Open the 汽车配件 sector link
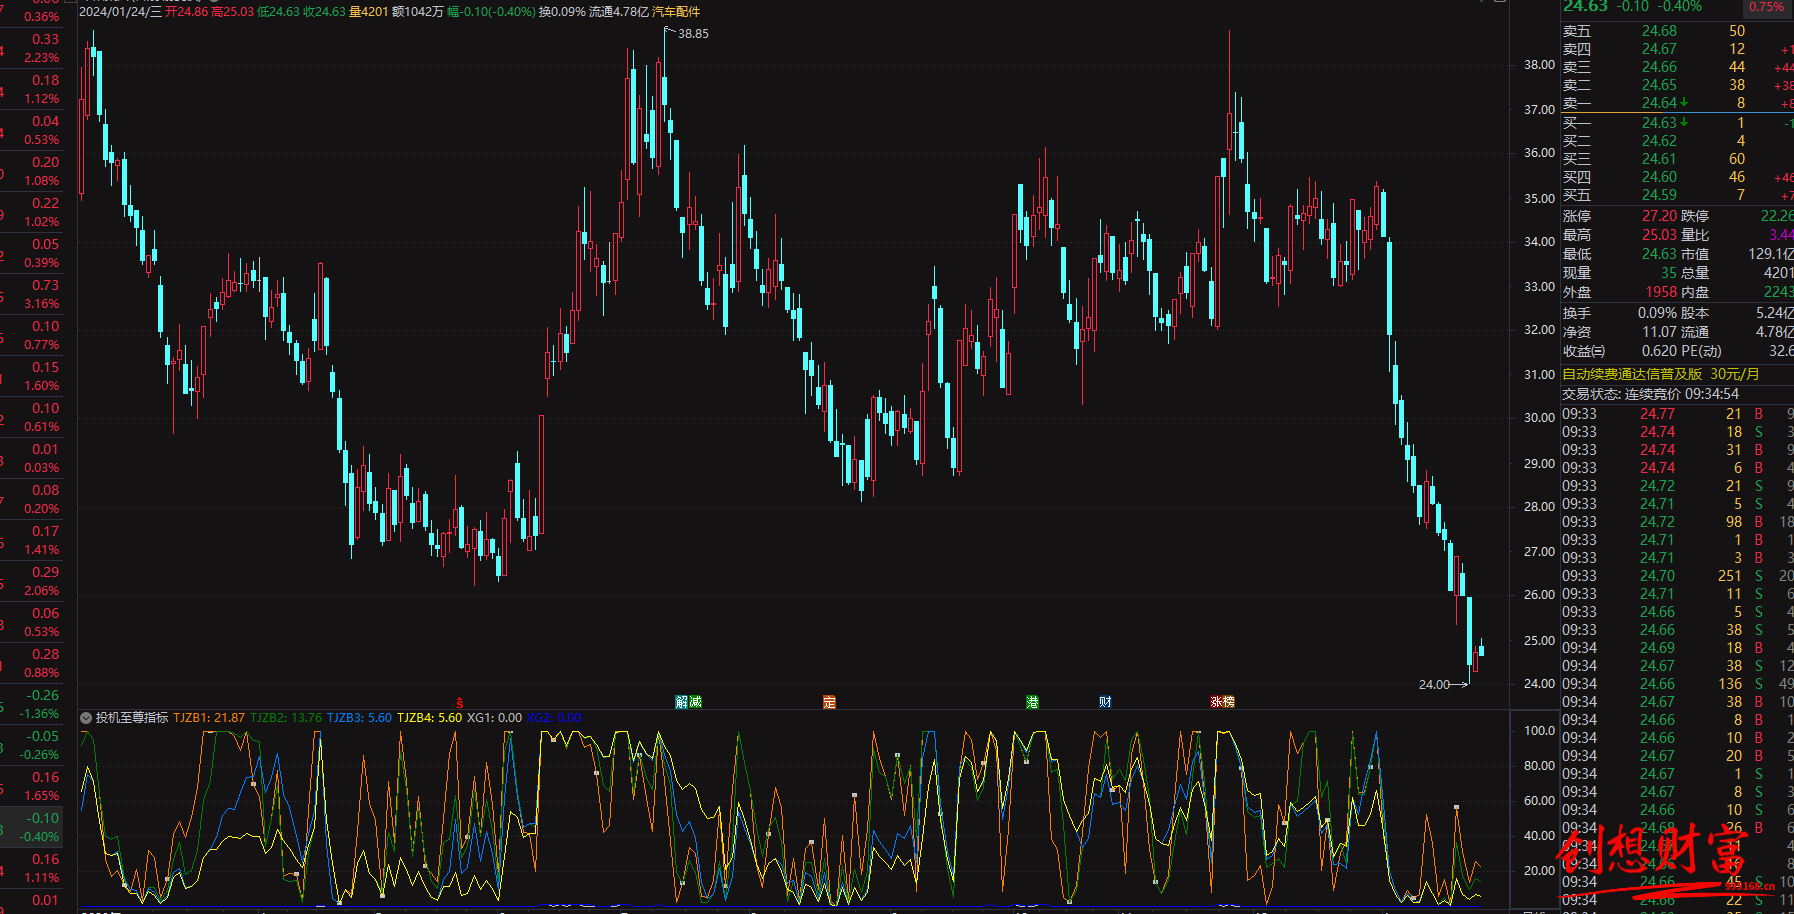 [676, 12]
